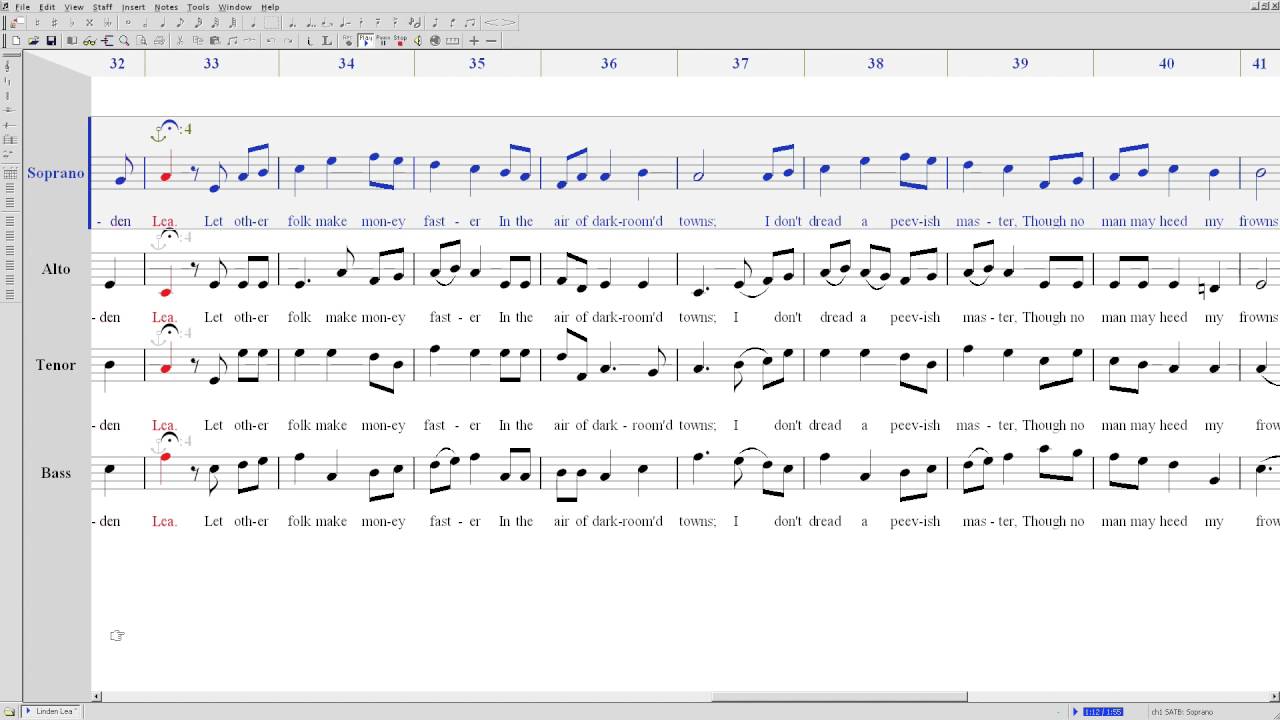Viewport: 1280px width, 720px height.
Task: Select the Bass staff label
Action: [x=56, y=473]
